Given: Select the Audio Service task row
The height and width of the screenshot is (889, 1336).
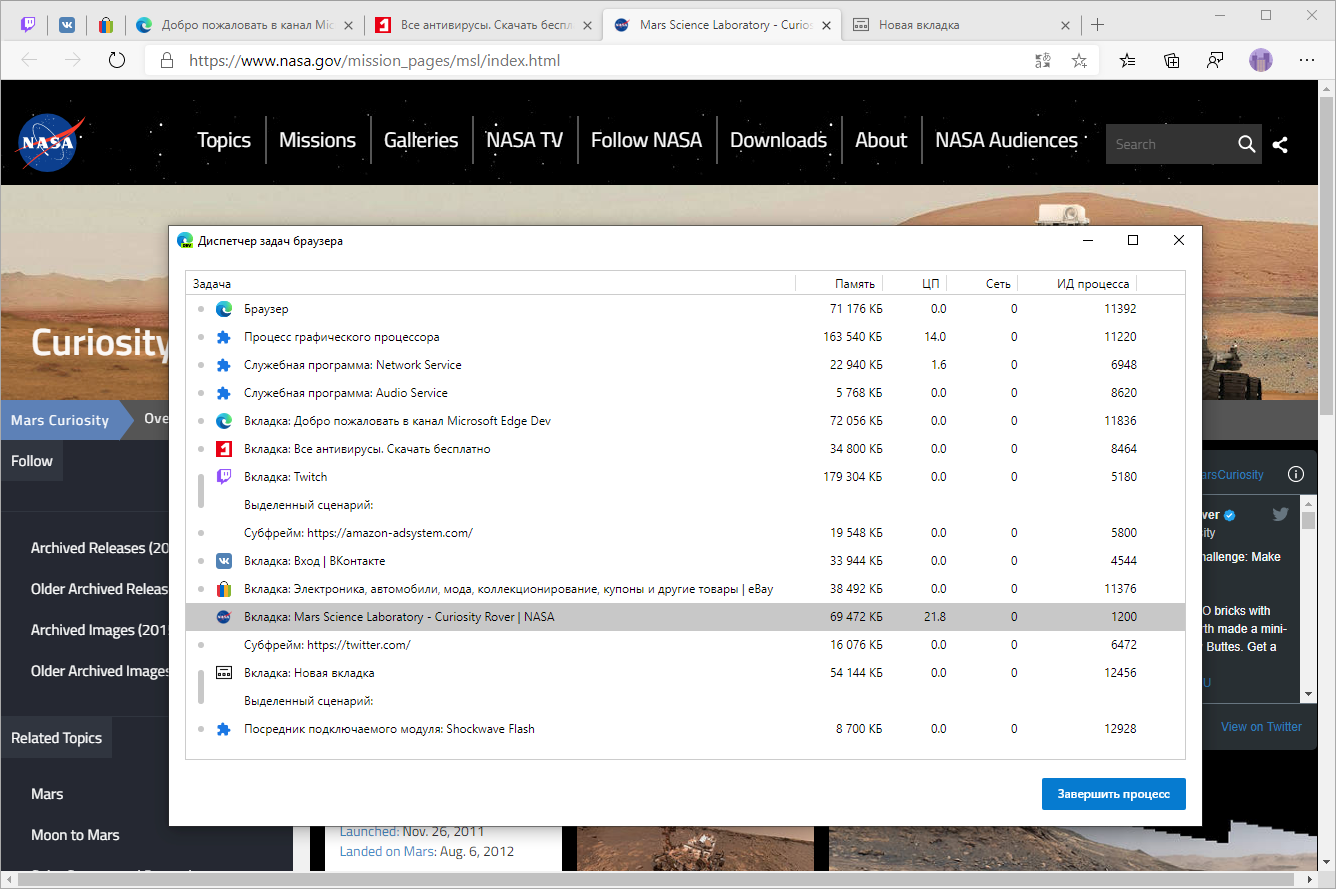Looking at the screenshot, I should (685, 393).
